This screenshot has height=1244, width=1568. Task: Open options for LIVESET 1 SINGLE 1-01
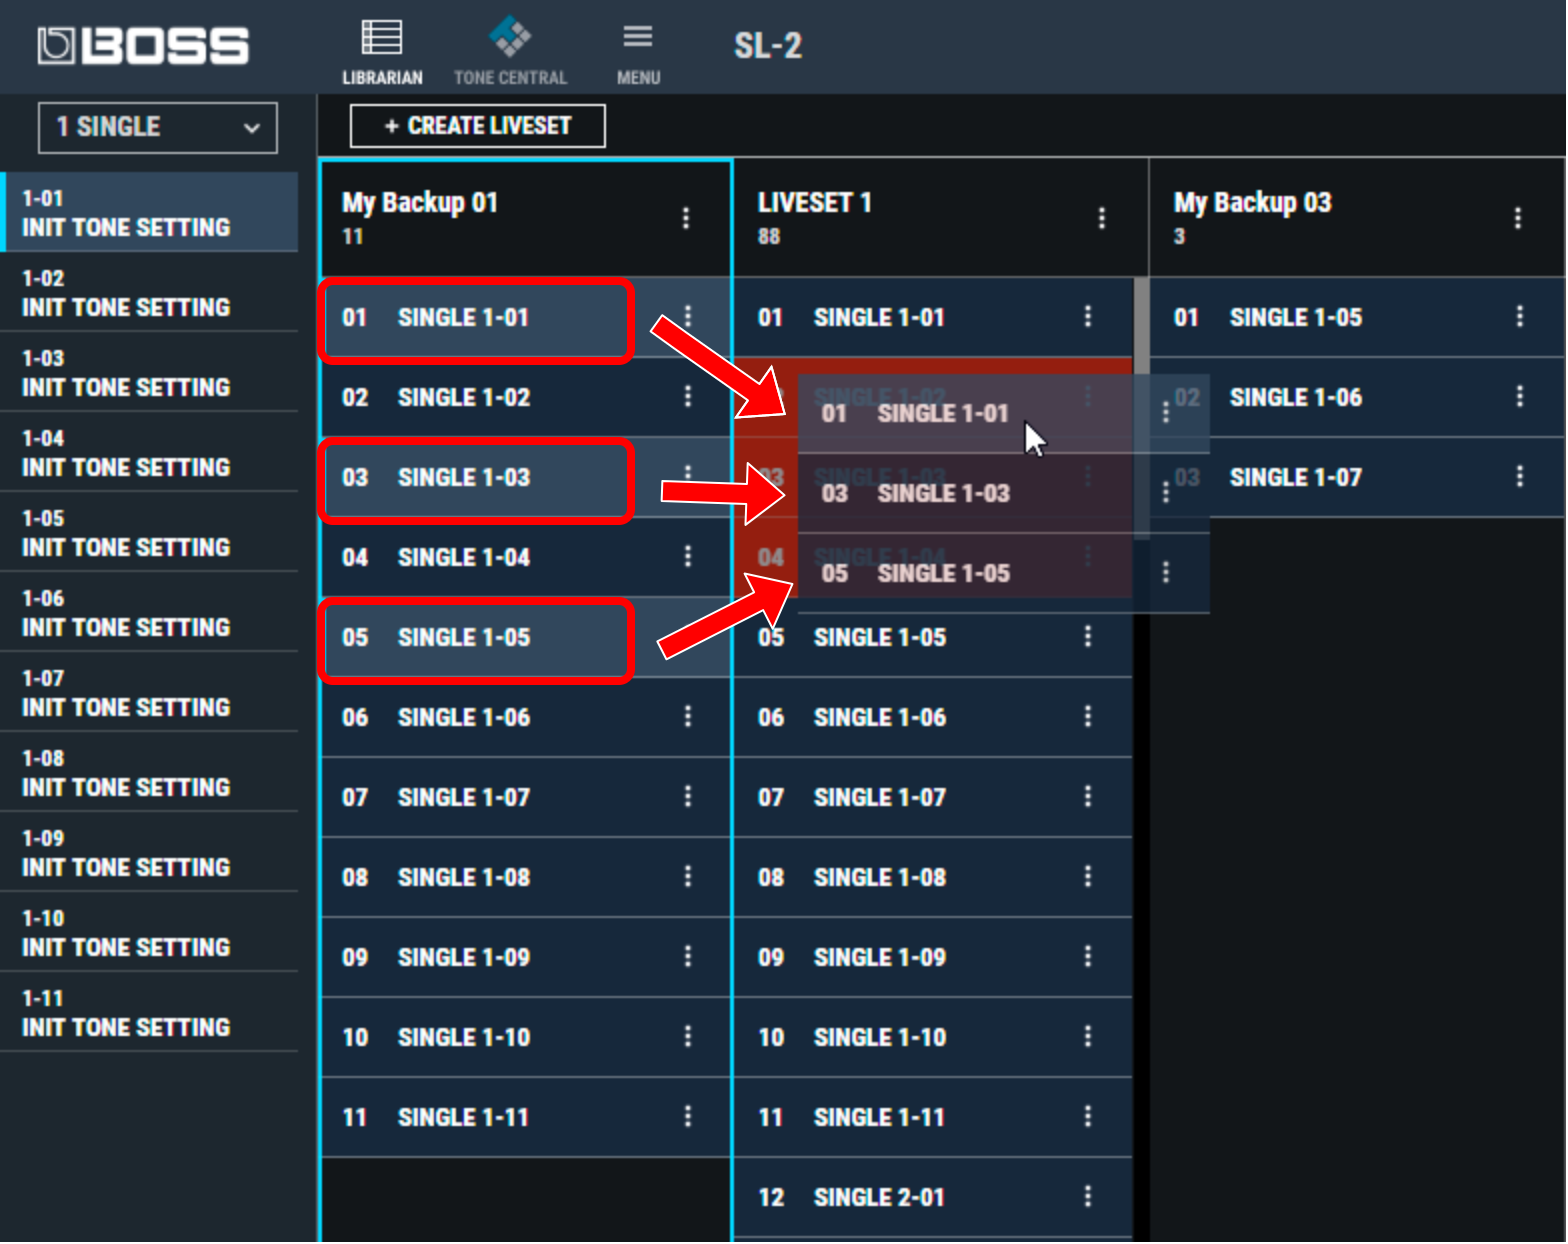[1088, 317]
